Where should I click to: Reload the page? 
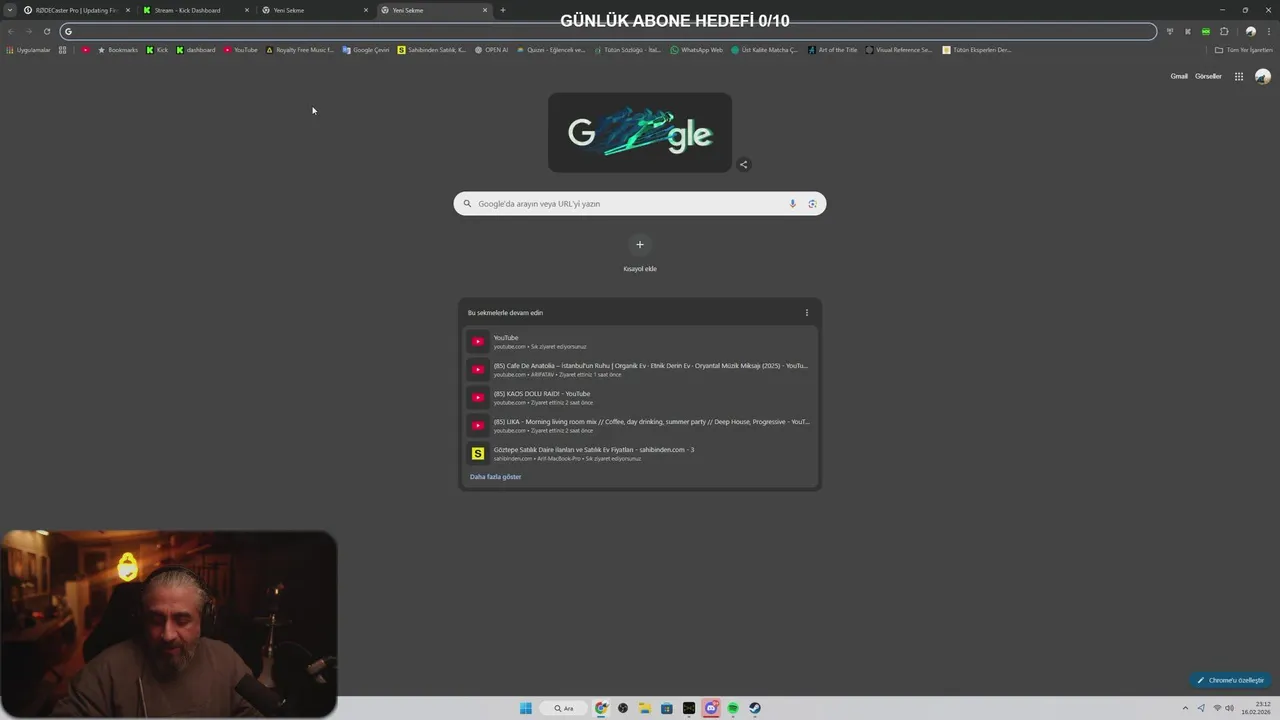point(46,31)
